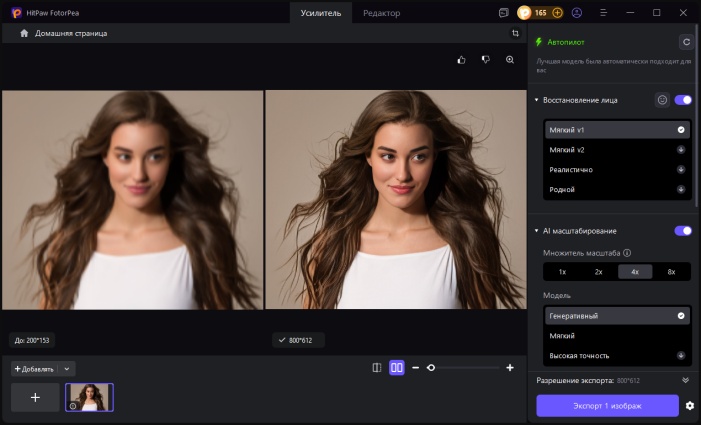Viewport: 701px width, 425px height.
Task: Switch to split slider compare view
Action: pos(377,368)
